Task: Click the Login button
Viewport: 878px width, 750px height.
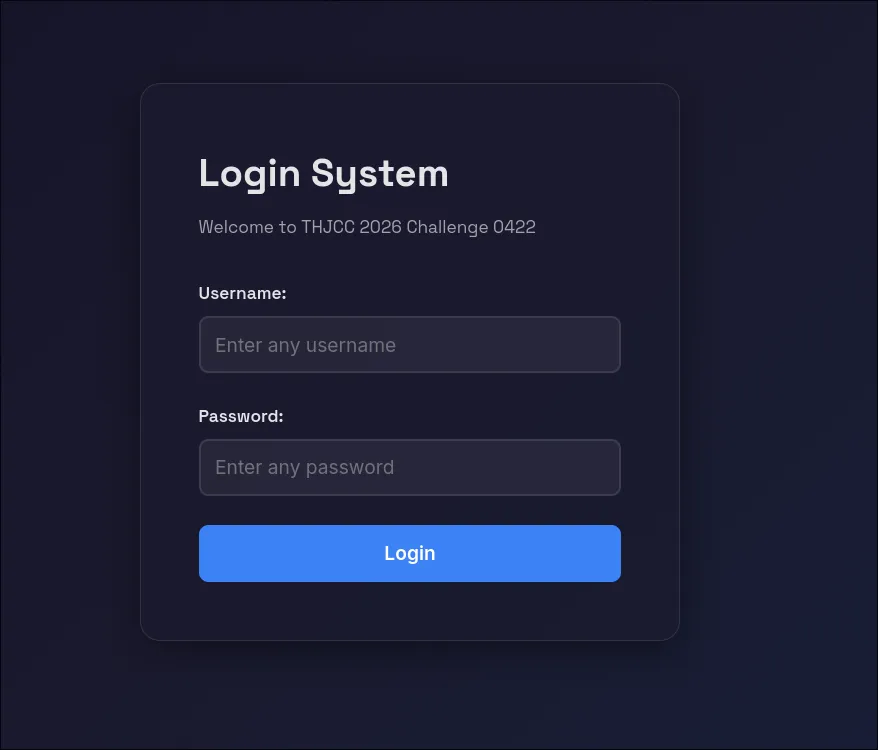Action: (409, 553)
